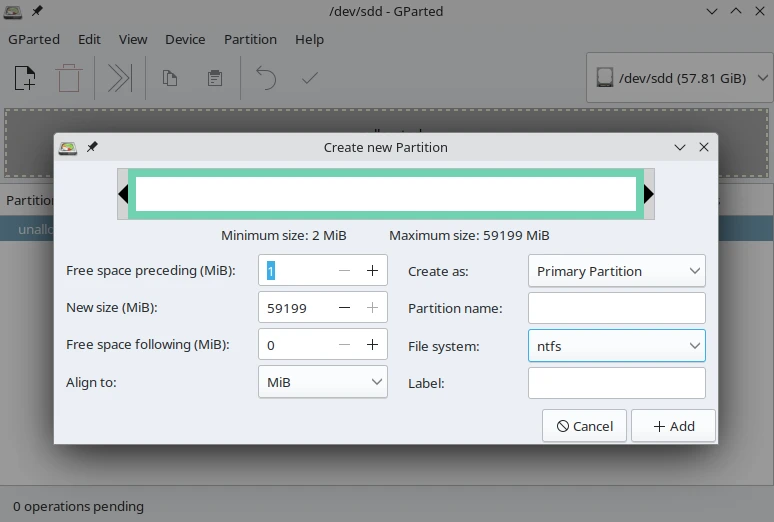The width and height of the screenshot is (774, 522).
Task: Click the Cancel button
Action: click(584, 426)
